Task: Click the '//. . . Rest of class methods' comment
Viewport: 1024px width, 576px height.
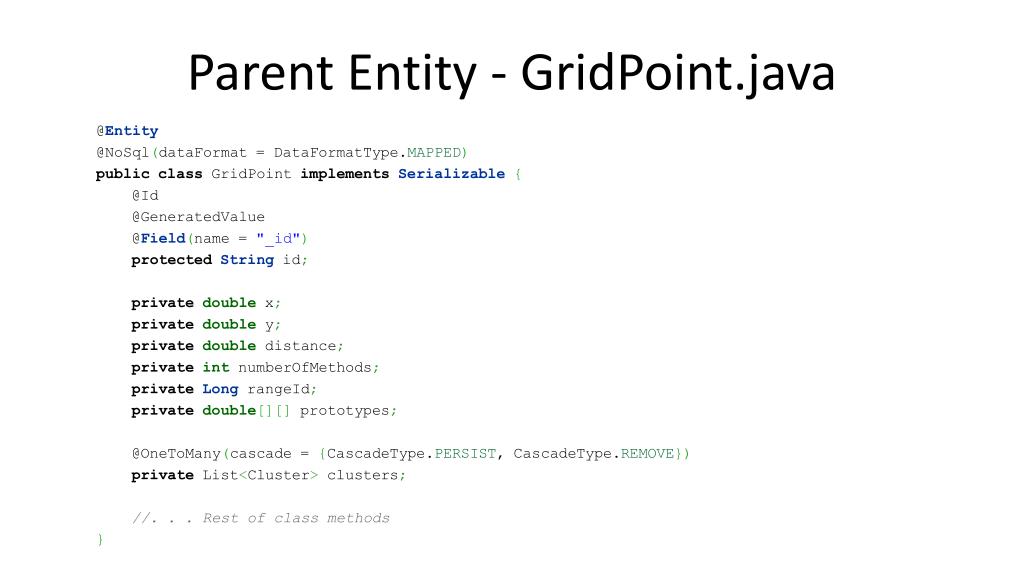Action: click(261, 518)
